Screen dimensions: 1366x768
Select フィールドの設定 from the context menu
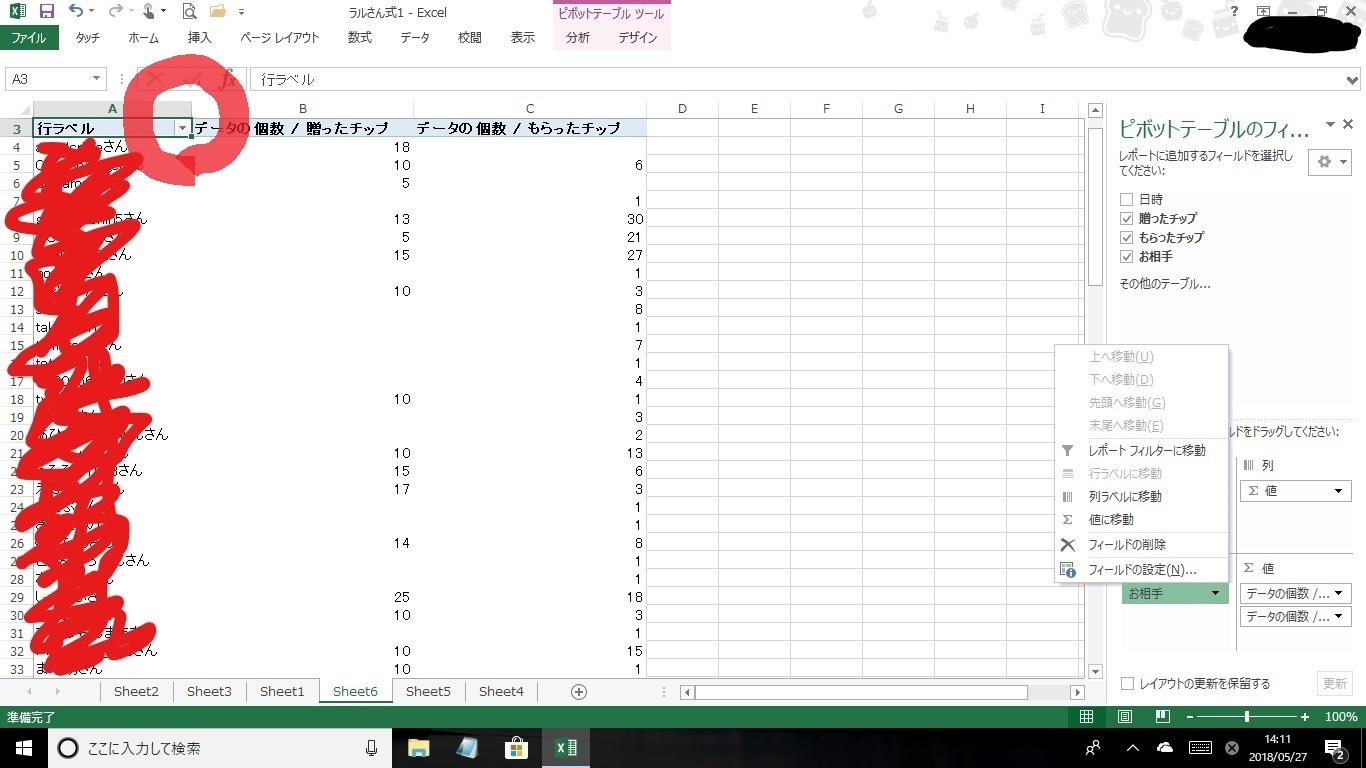[1141, 570]
